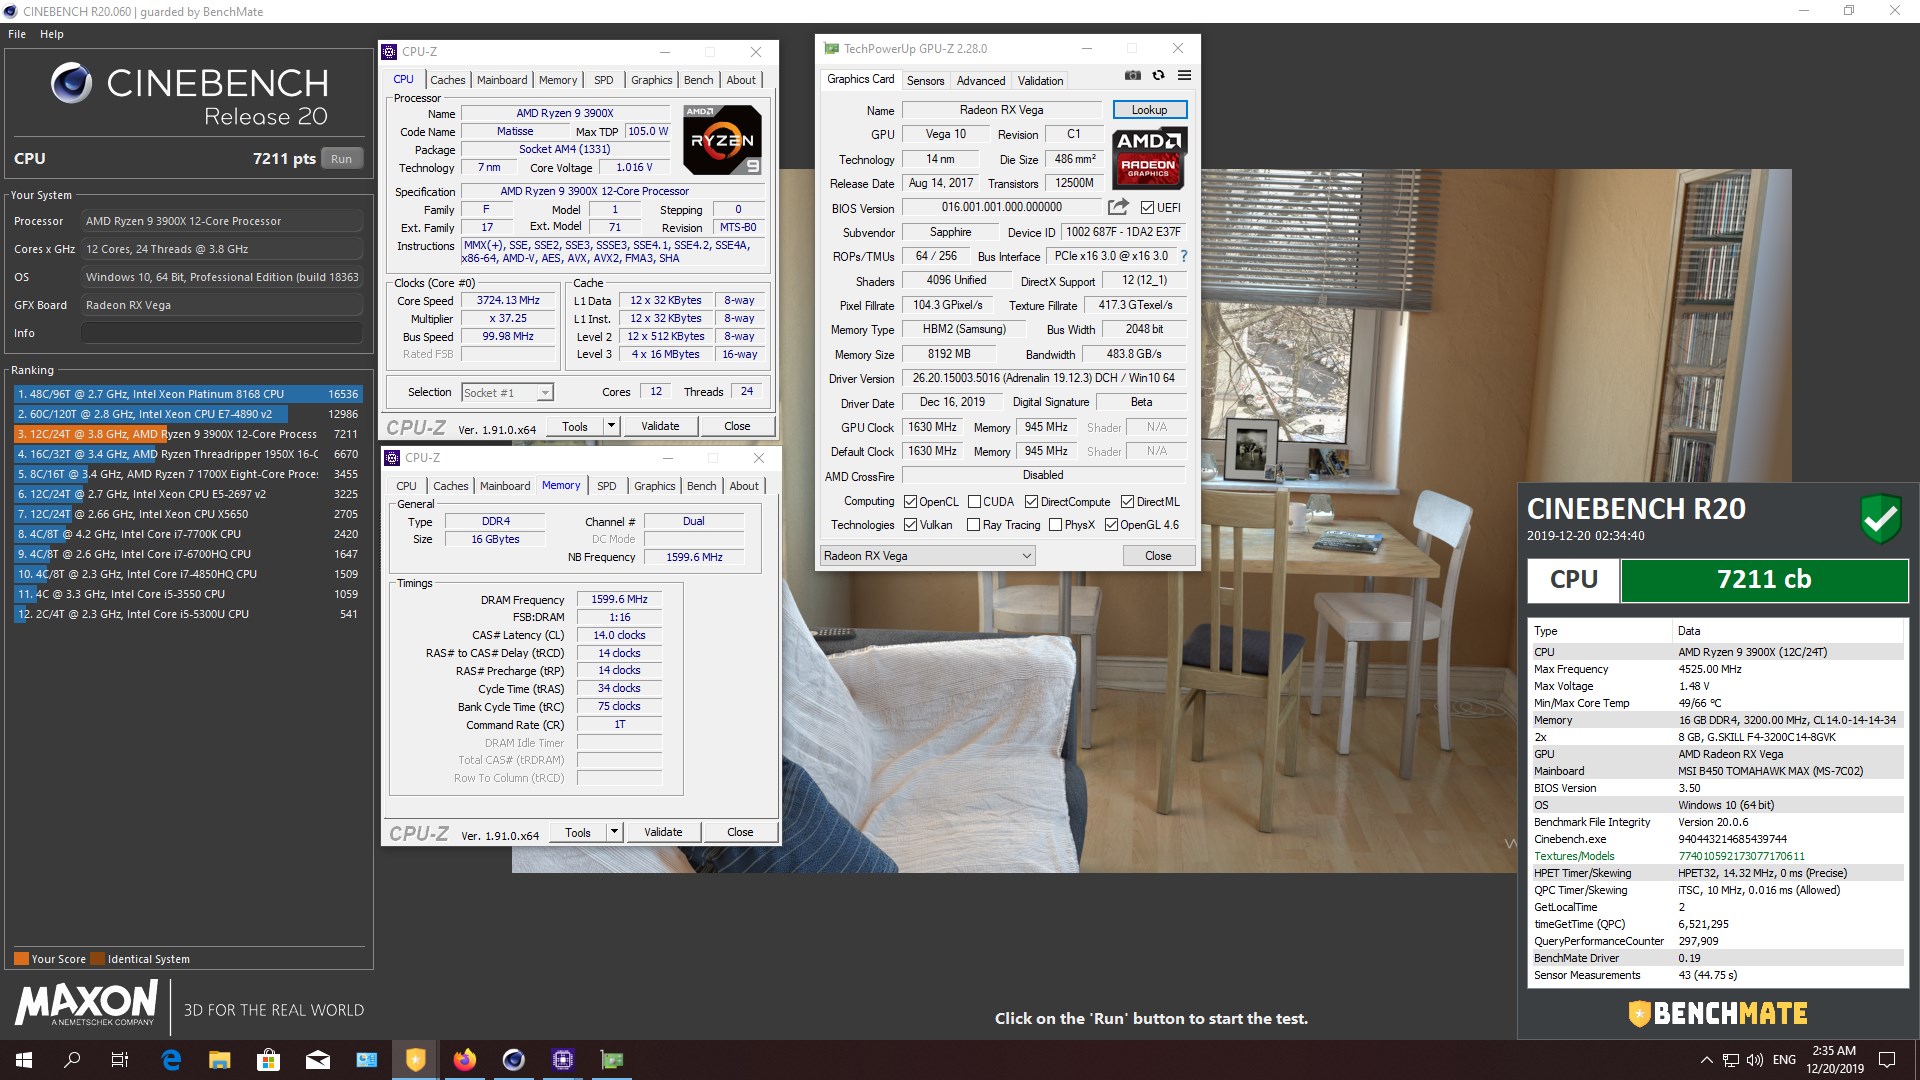Image resolution: width=1920 pixels, height=1080 pixels.
Task: Switch to Cinebench taskbar icon
Action: point(514,1060)
